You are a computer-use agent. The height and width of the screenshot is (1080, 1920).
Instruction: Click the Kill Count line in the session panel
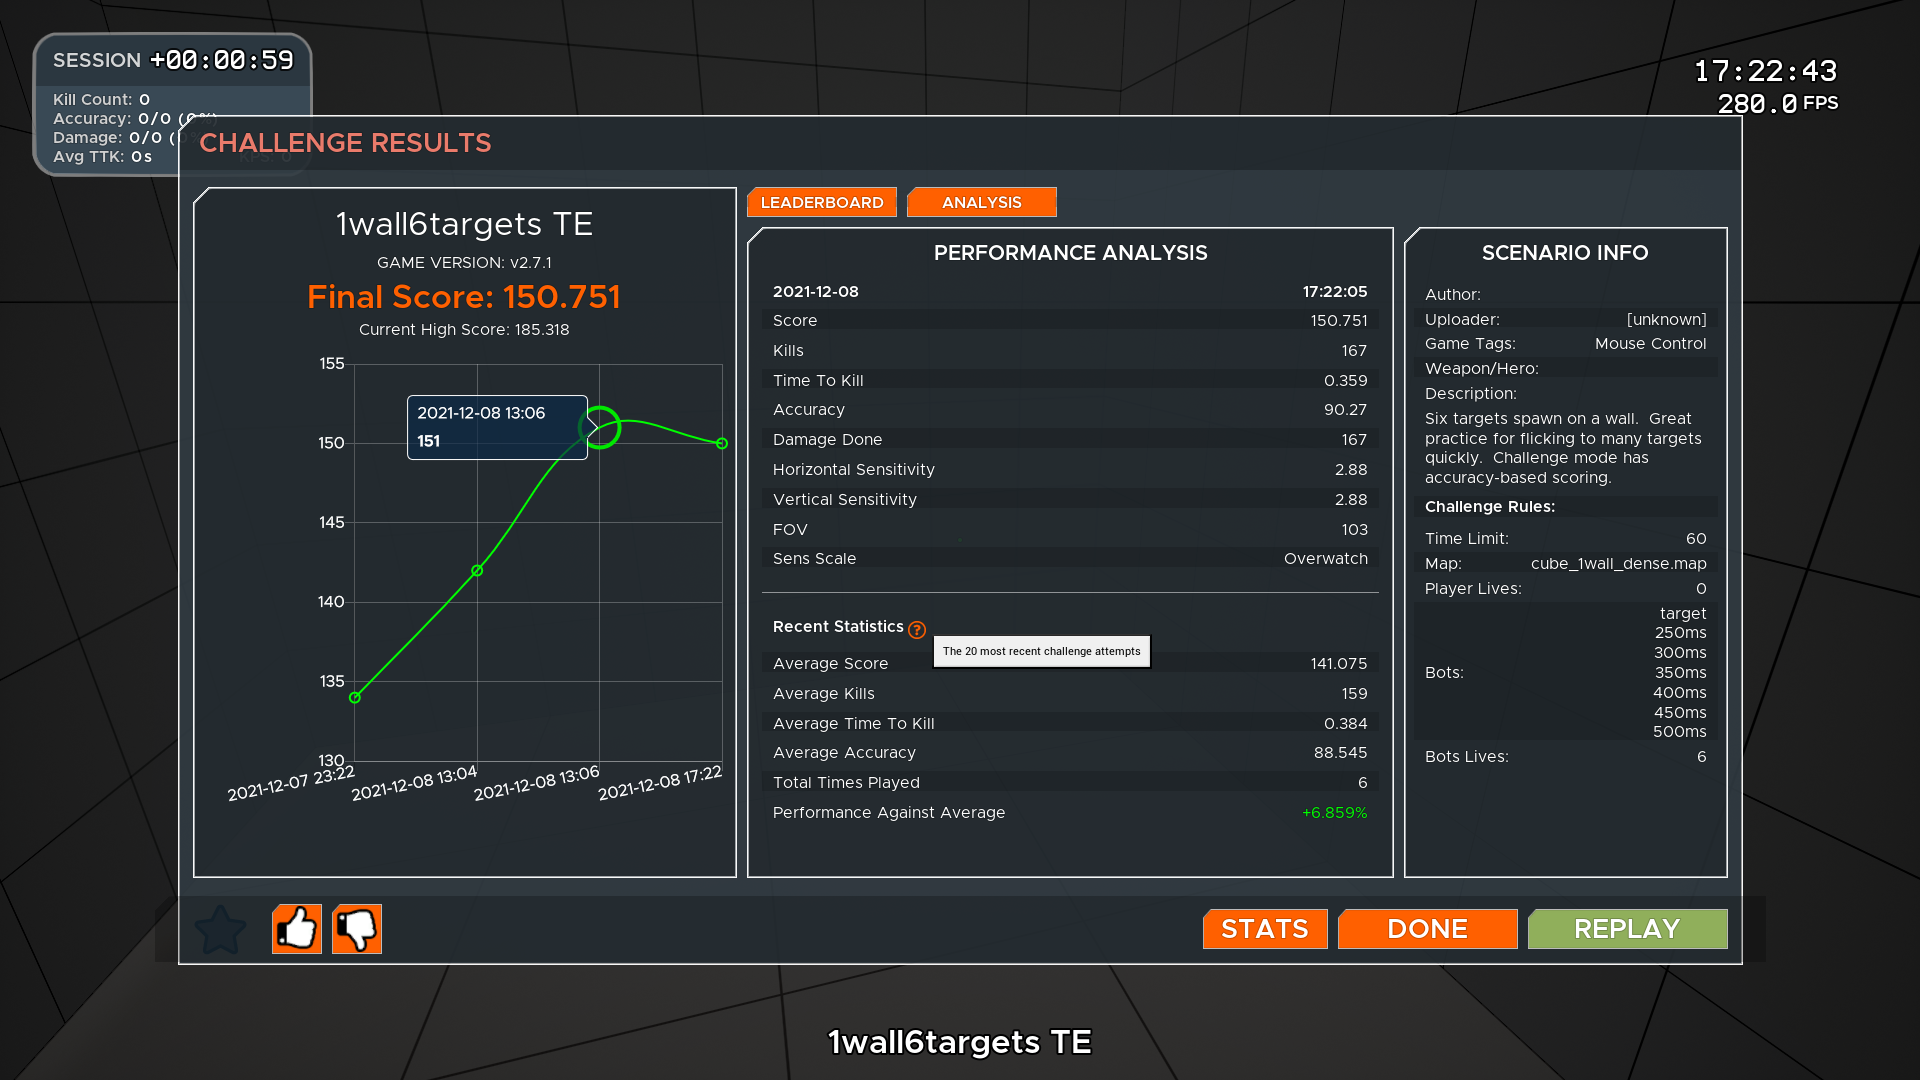[101, 100]
